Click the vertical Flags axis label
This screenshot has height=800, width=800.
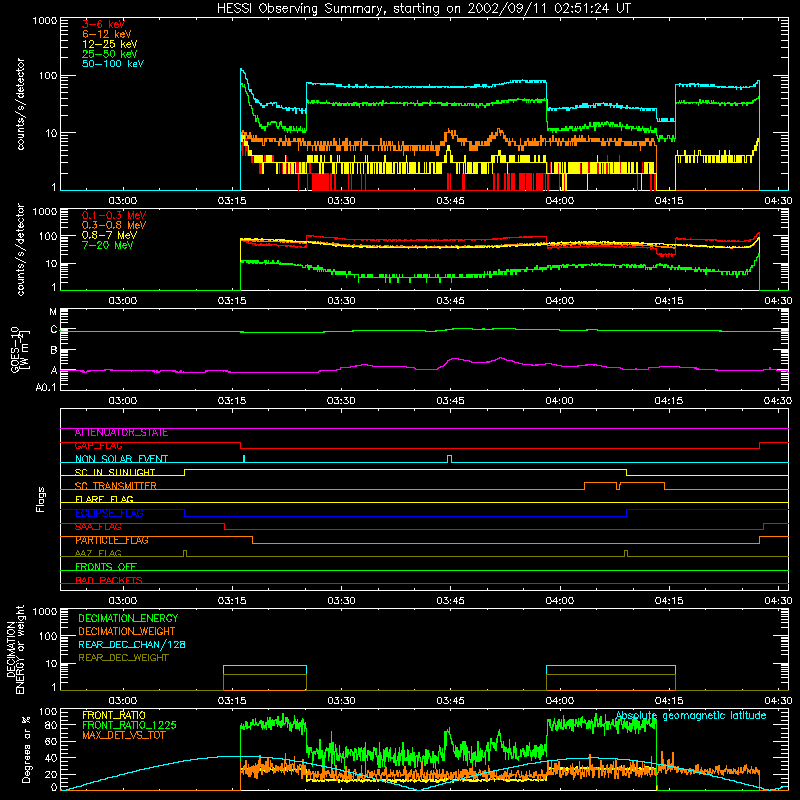(x=41, y=499)
